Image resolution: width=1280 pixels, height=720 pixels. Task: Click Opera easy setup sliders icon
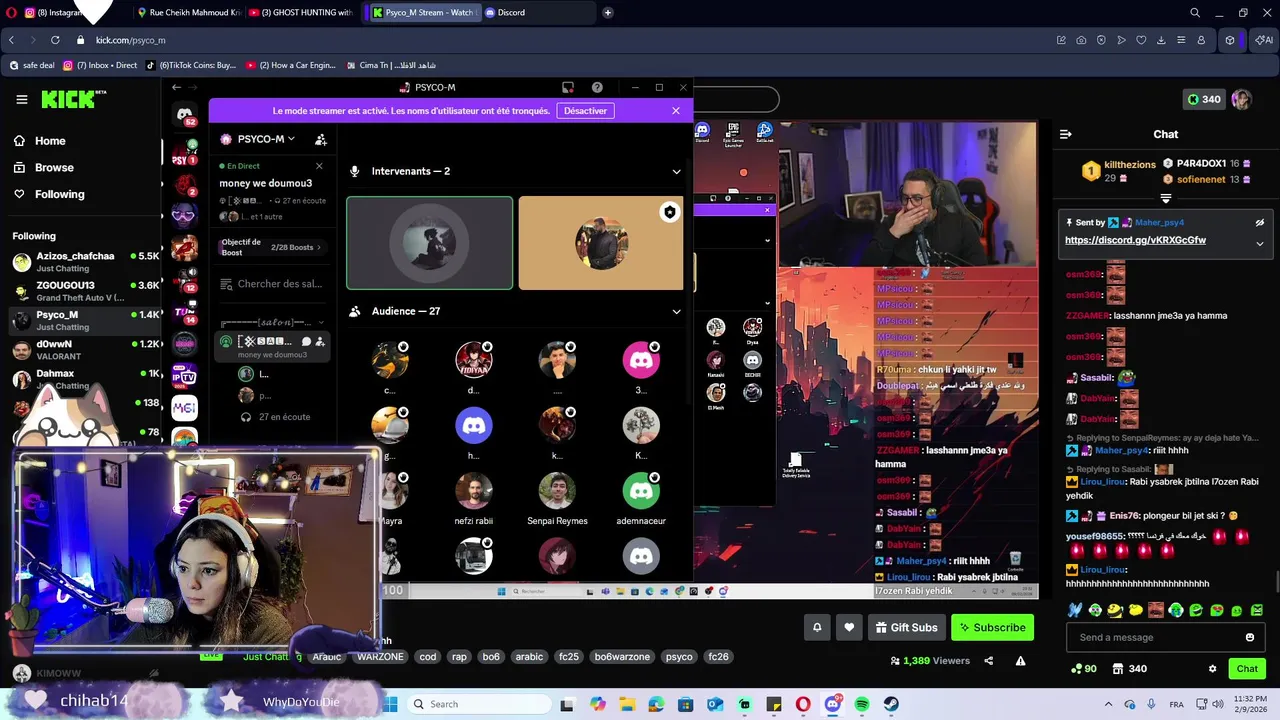click(1181, 40)
